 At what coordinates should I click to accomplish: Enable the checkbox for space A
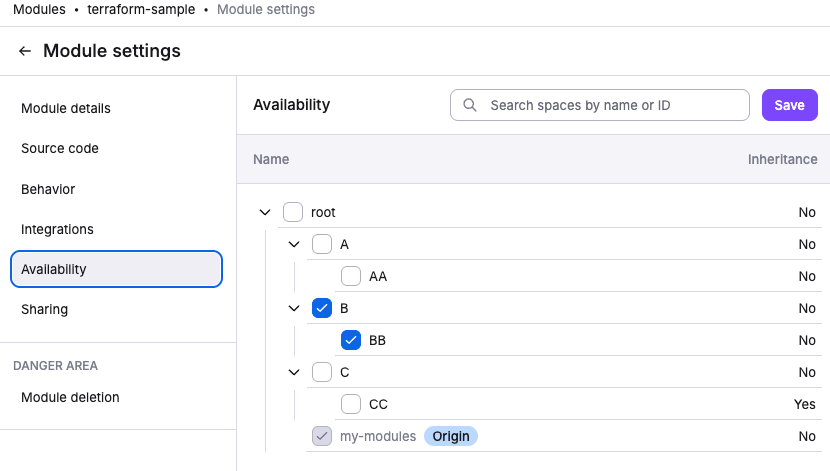[x=322, y=244]
